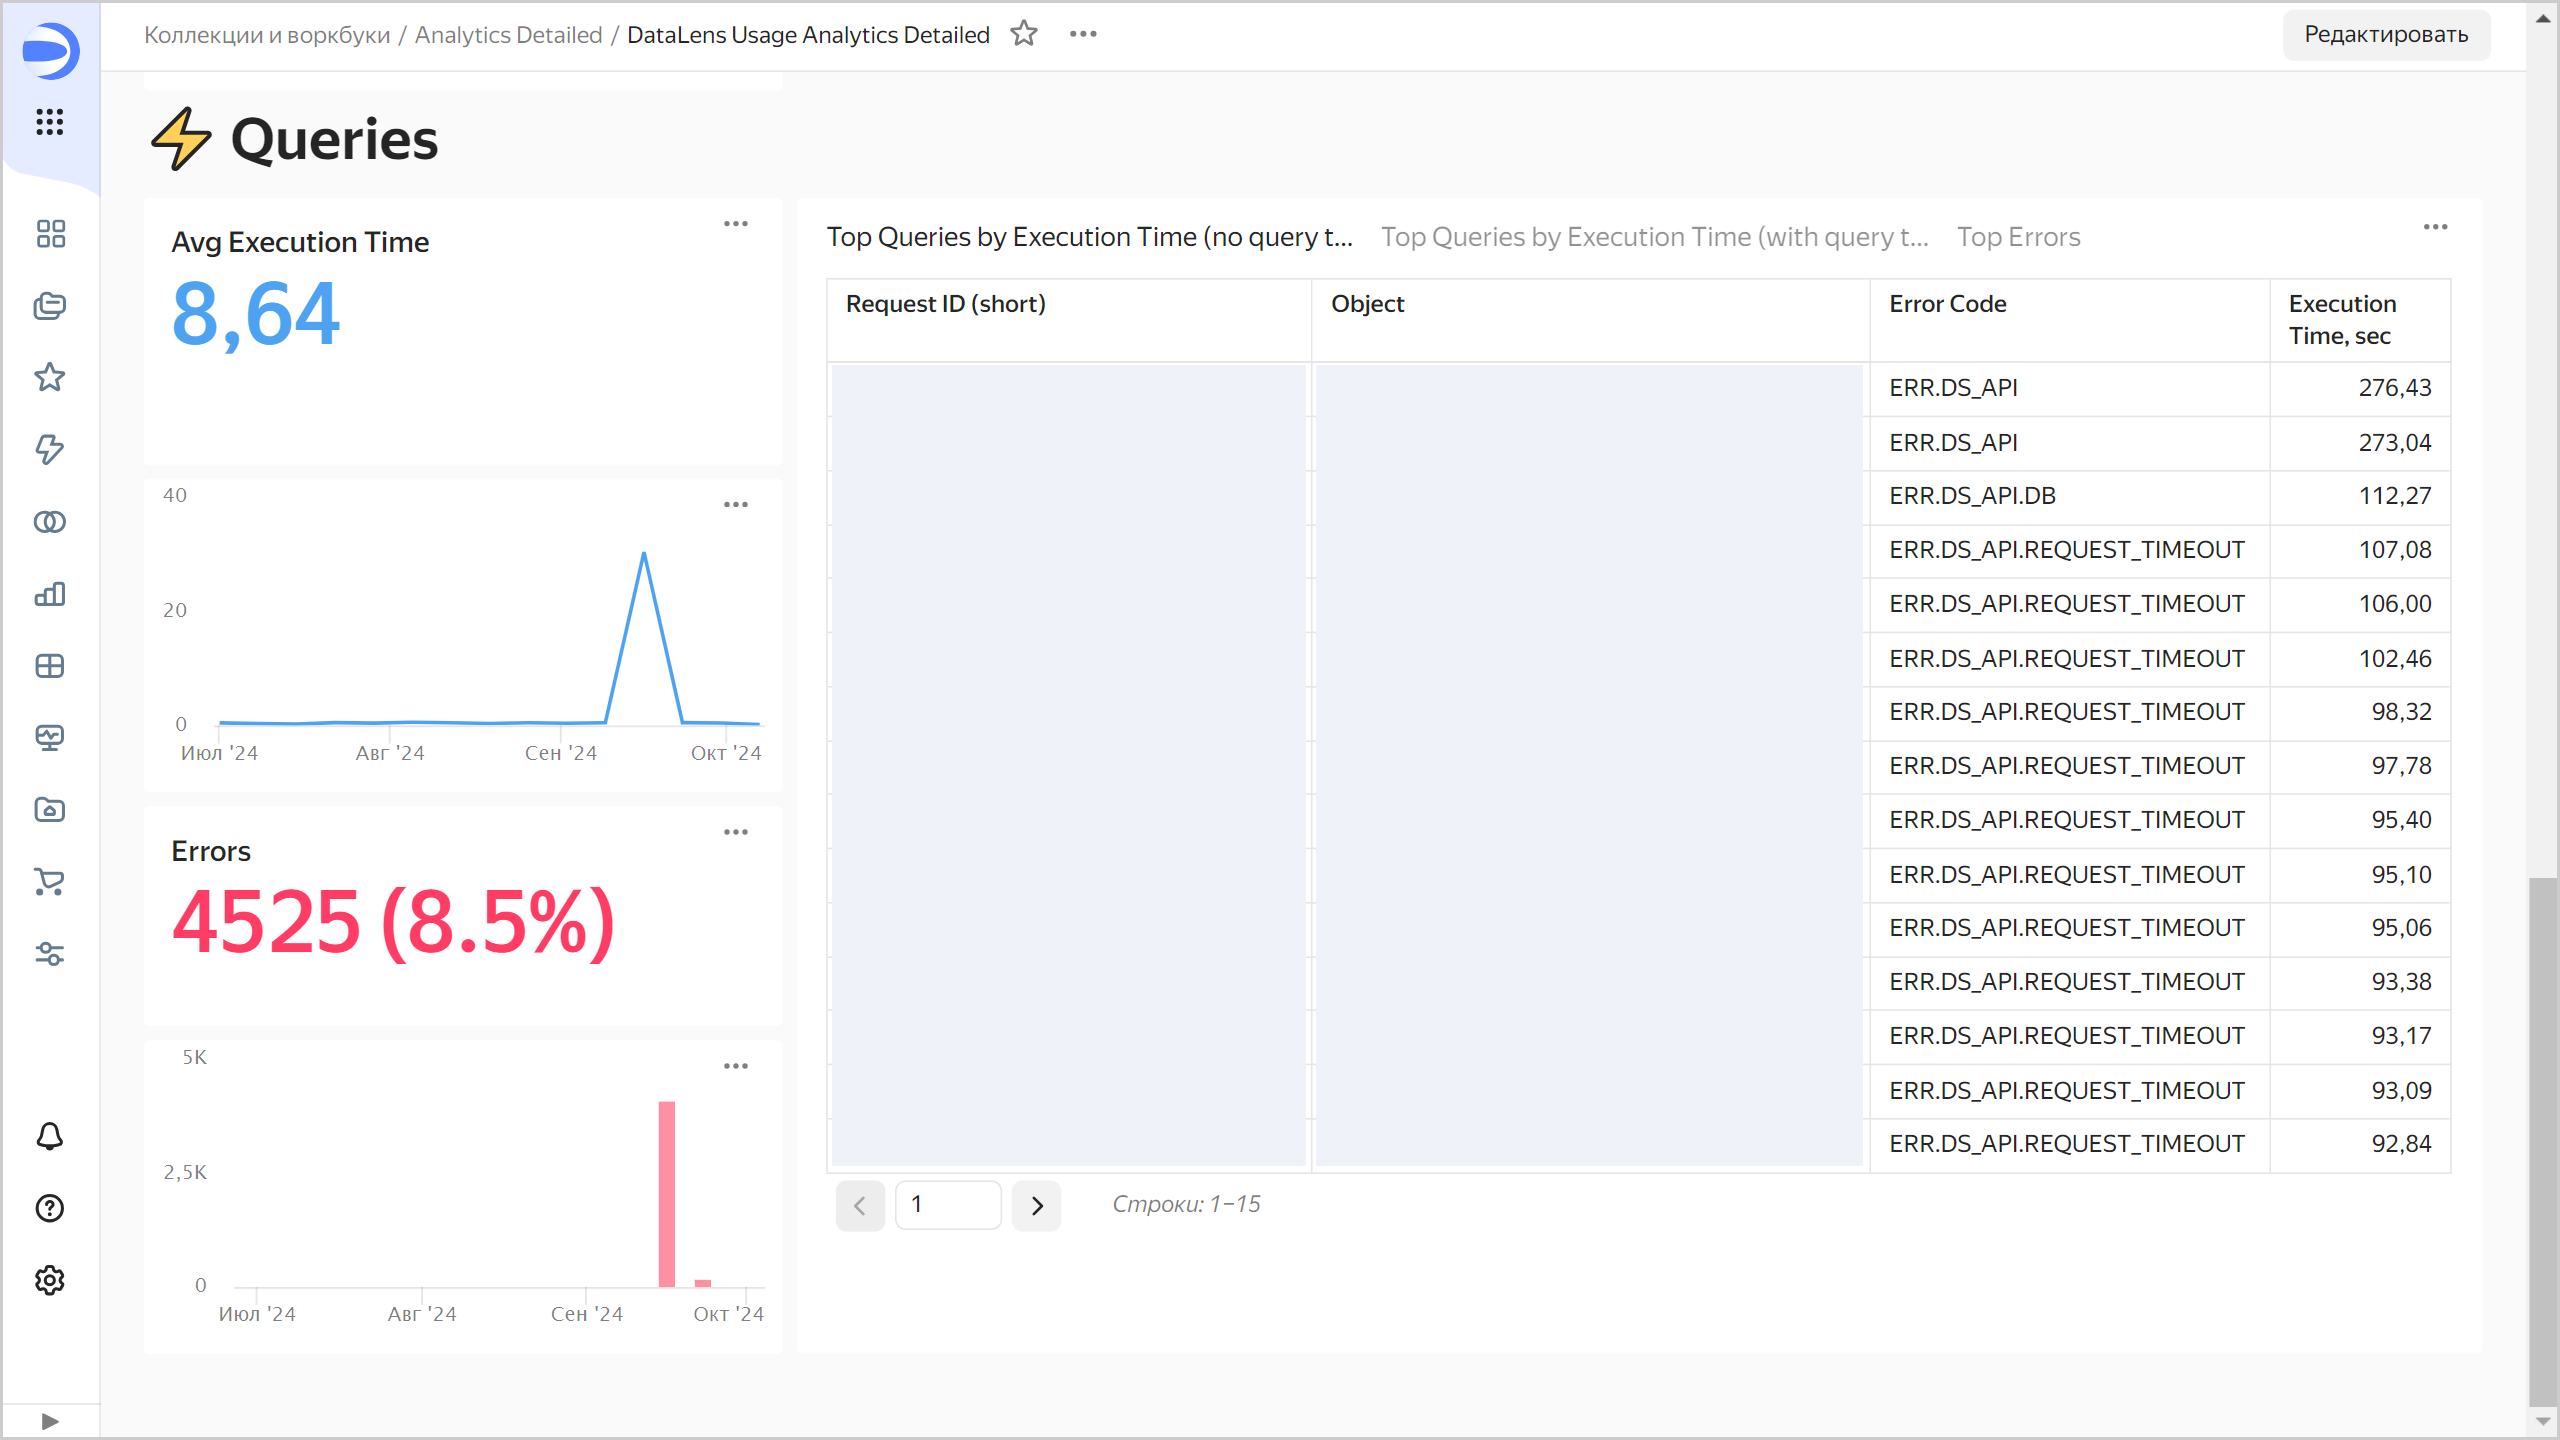This screenshot has width=2560, height=1440.
Task: Open the dashboard more-options ellipsis near title
Action: 1083,33
